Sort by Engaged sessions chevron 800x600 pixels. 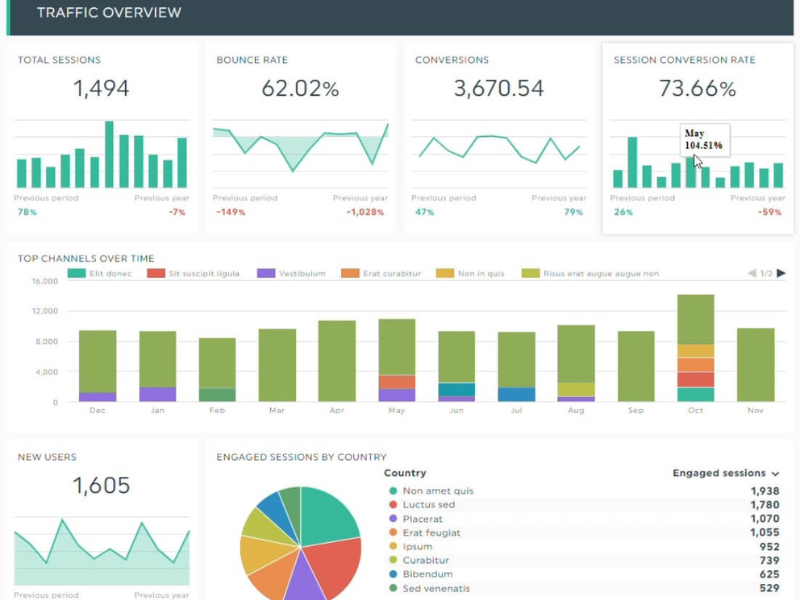coord(774,473)
